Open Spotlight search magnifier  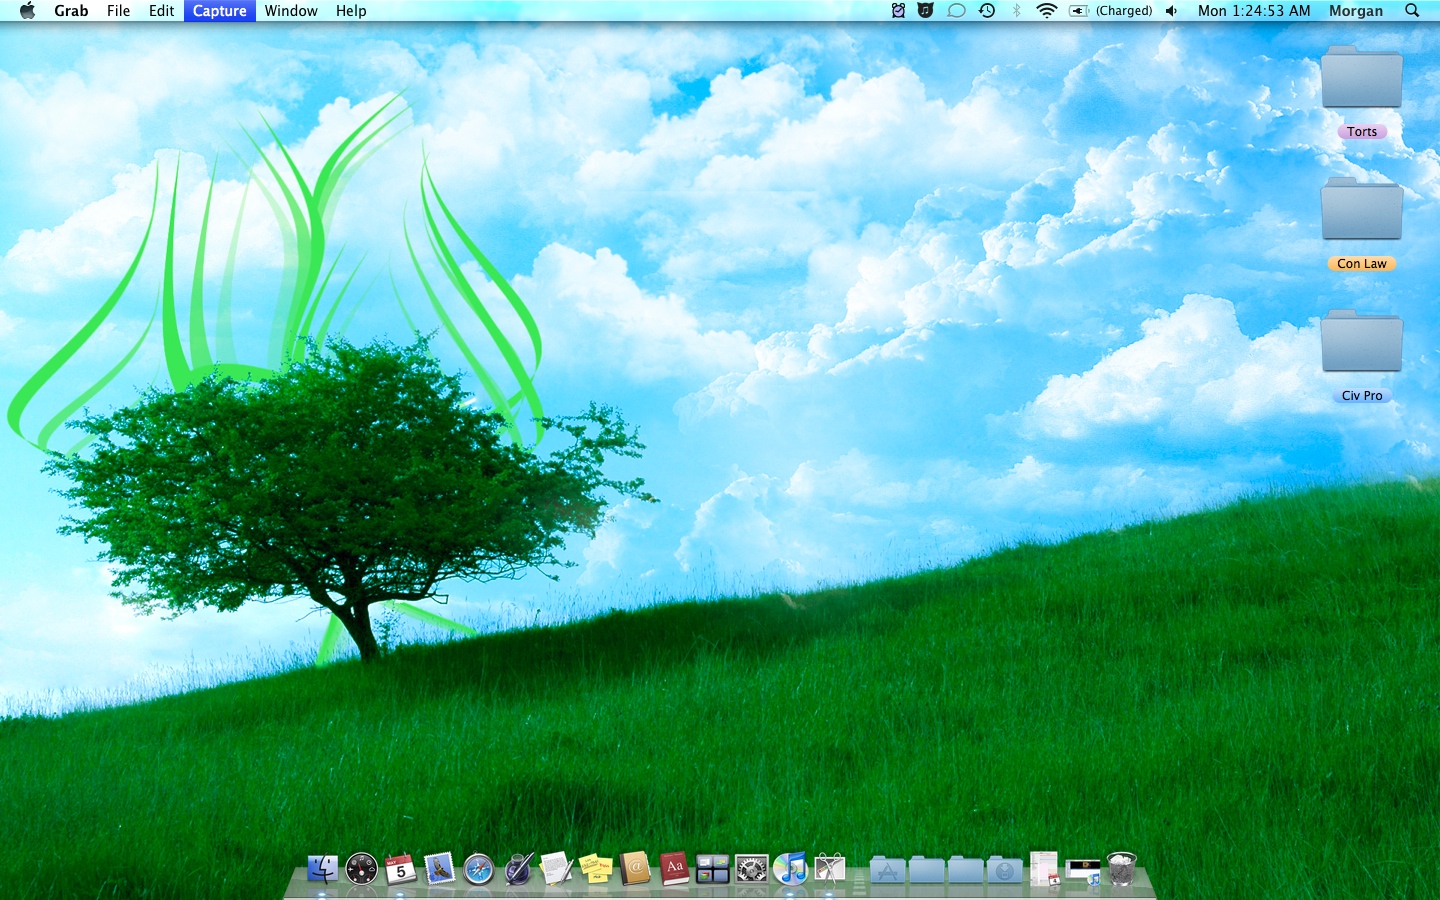(1412, 11)
